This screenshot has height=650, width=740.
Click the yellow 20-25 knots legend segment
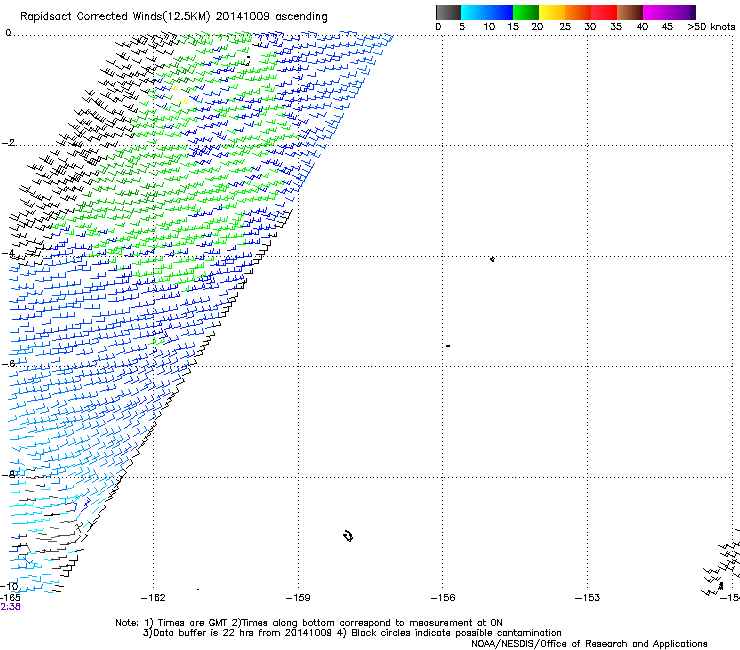pyautogui.click(x=552, y=12)
